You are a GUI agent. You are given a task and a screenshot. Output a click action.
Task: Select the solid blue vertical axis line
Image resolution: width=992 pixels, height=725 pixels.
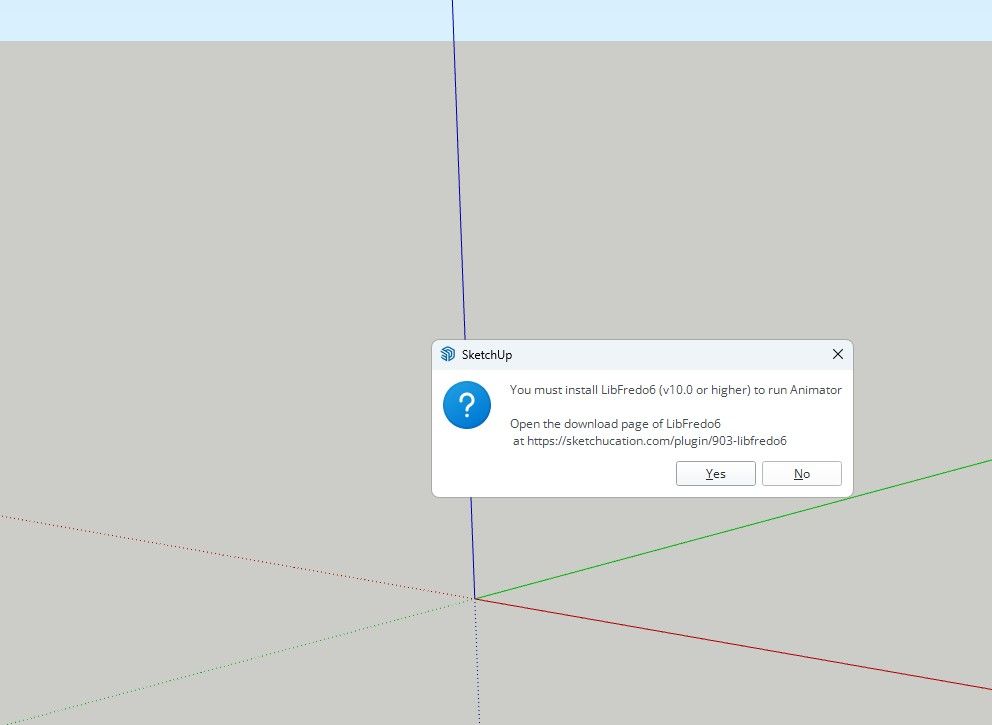459,200
